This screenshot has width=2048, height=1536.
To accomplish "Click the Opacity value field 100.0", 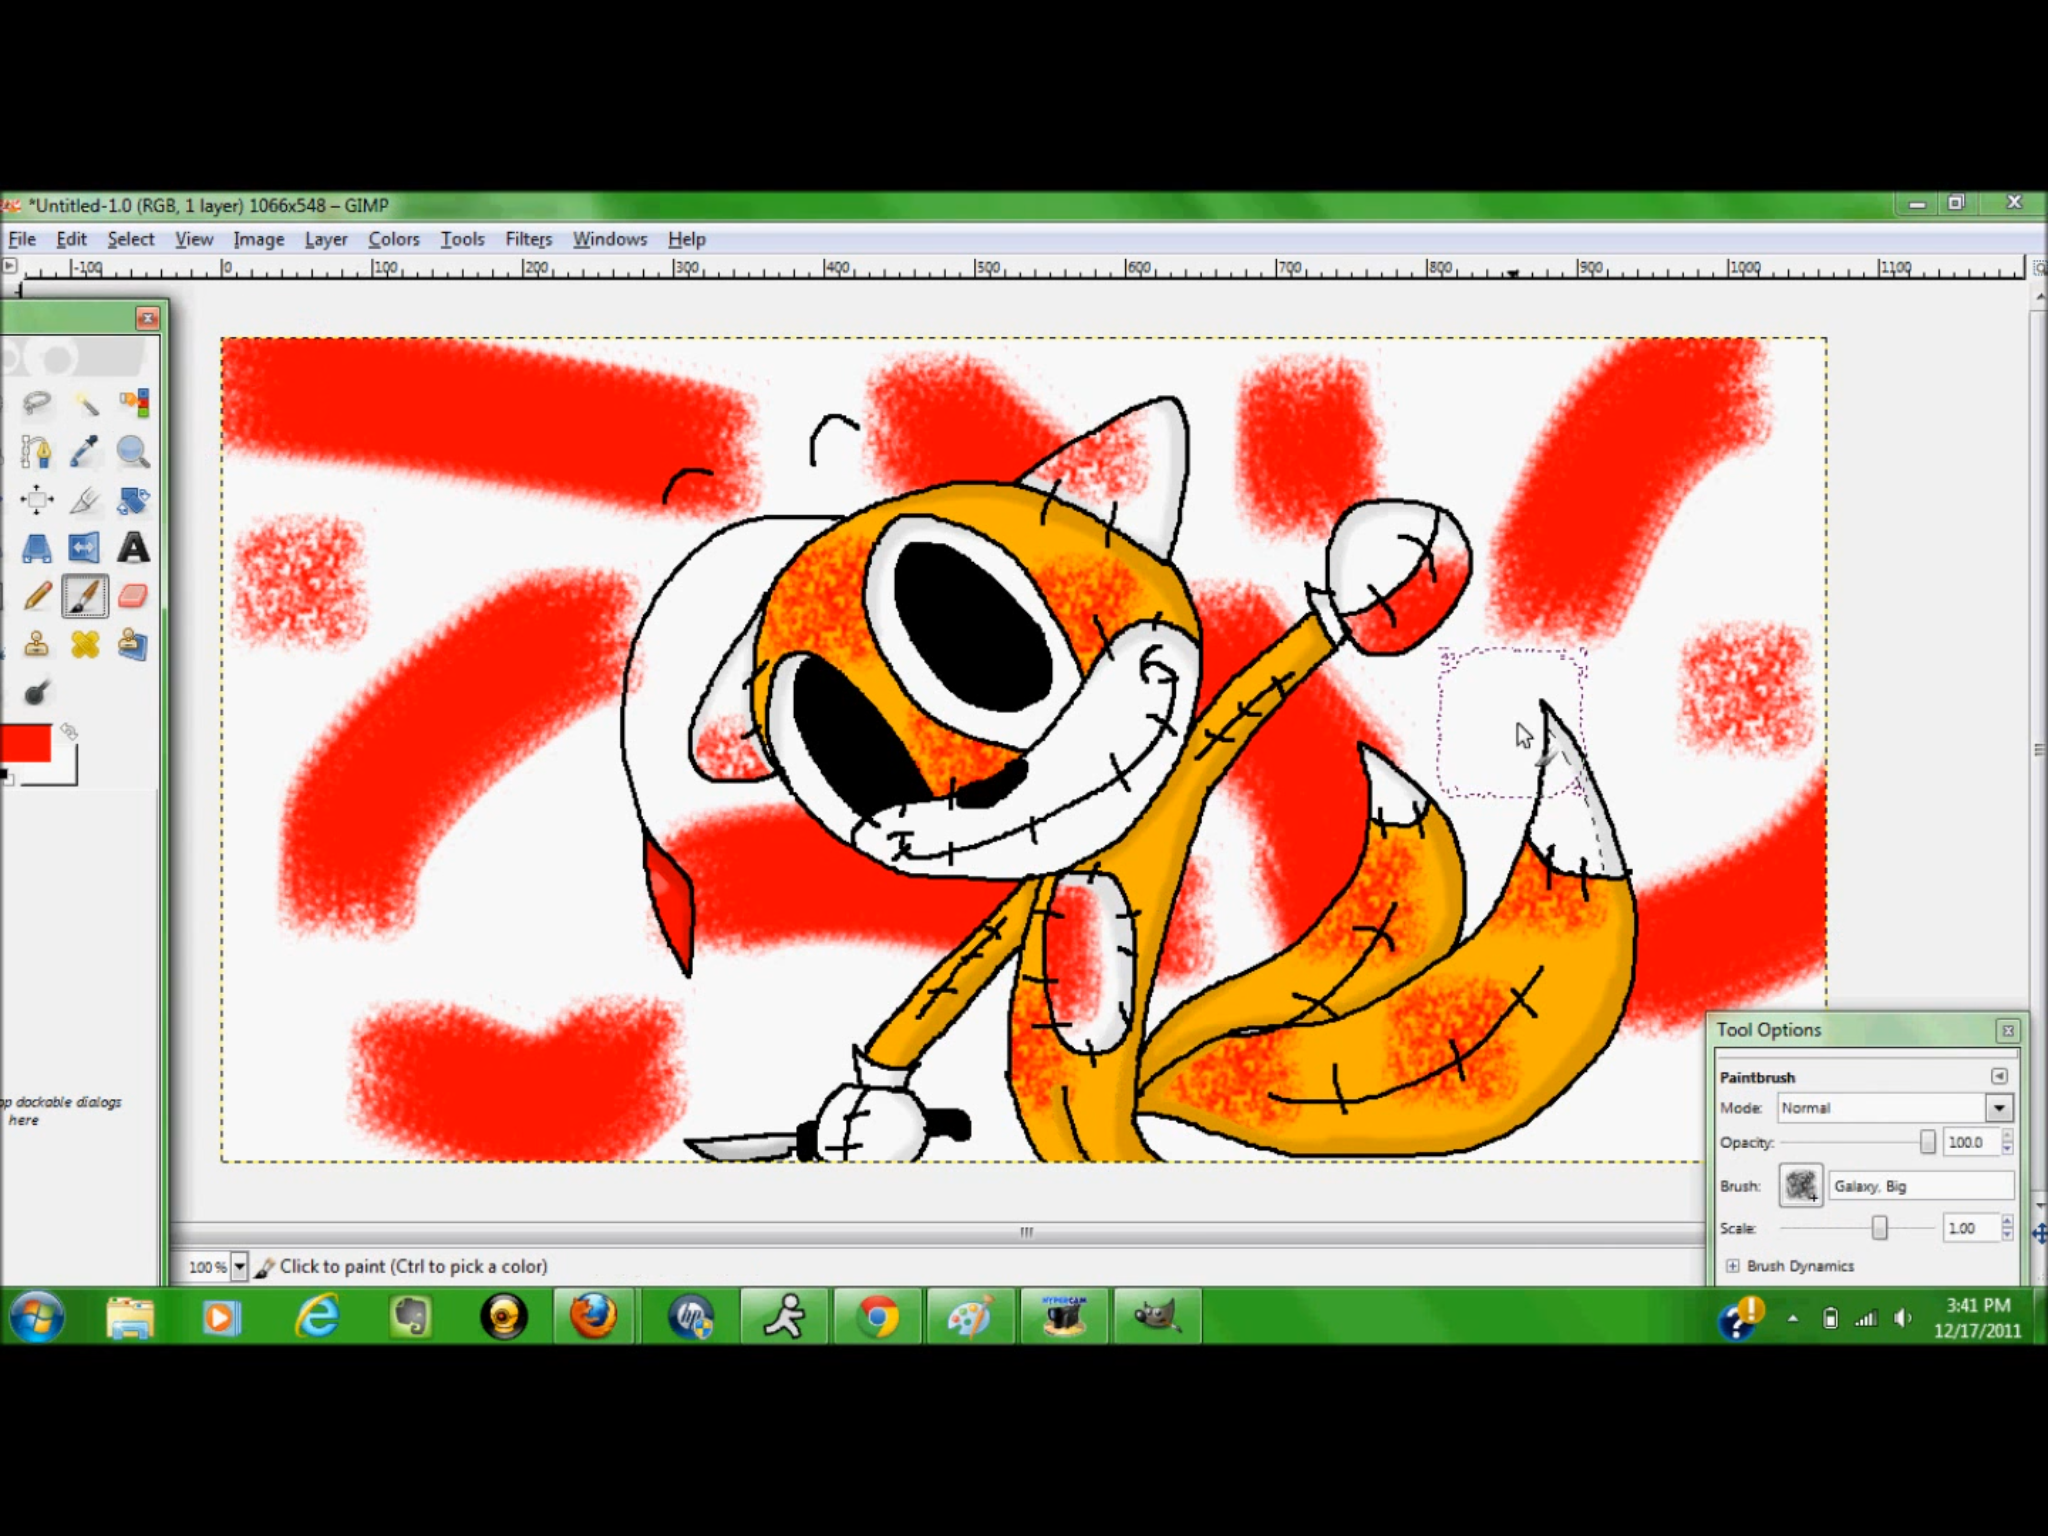I will [x=1971, y=1142].
